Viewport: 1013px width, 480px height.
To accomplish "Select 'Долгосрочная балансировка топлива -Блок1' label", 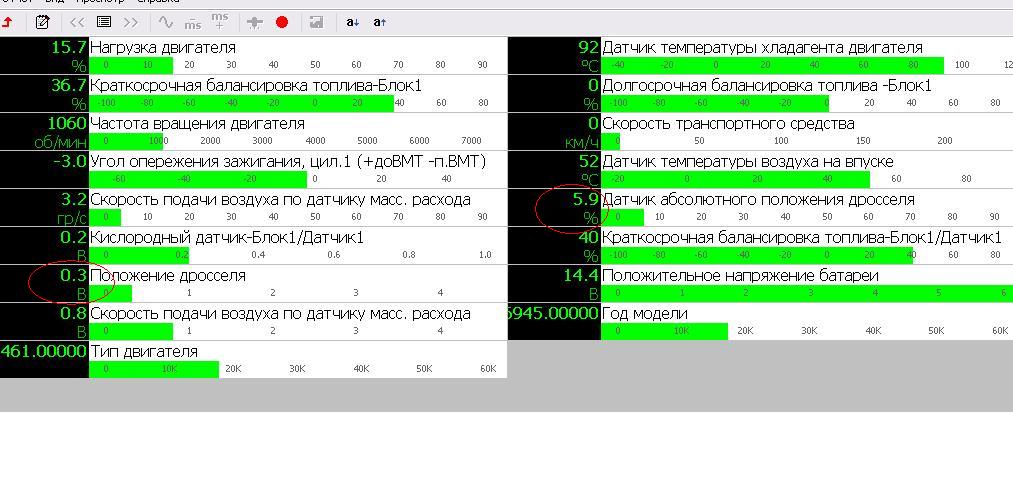I will 767,85.
